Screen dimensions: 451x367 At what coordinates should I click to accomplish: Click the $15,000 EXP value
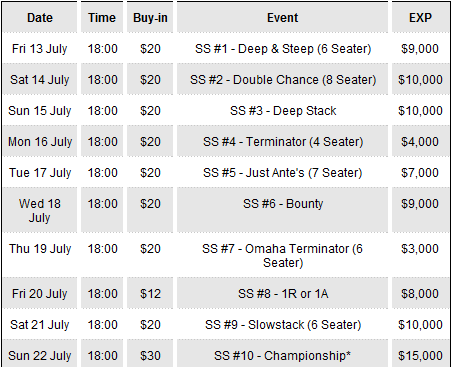point(420,356)
